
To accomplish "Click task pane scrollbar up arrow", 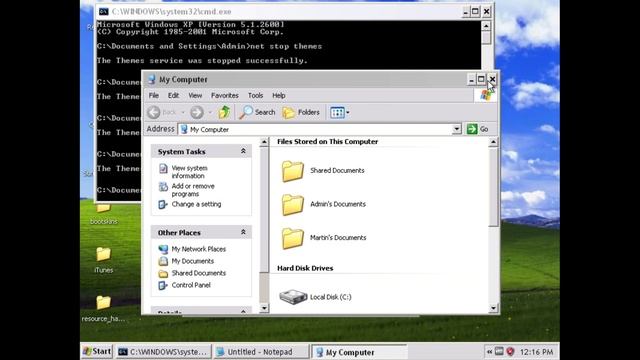I will pyautogui.click(x=264, y=142).
